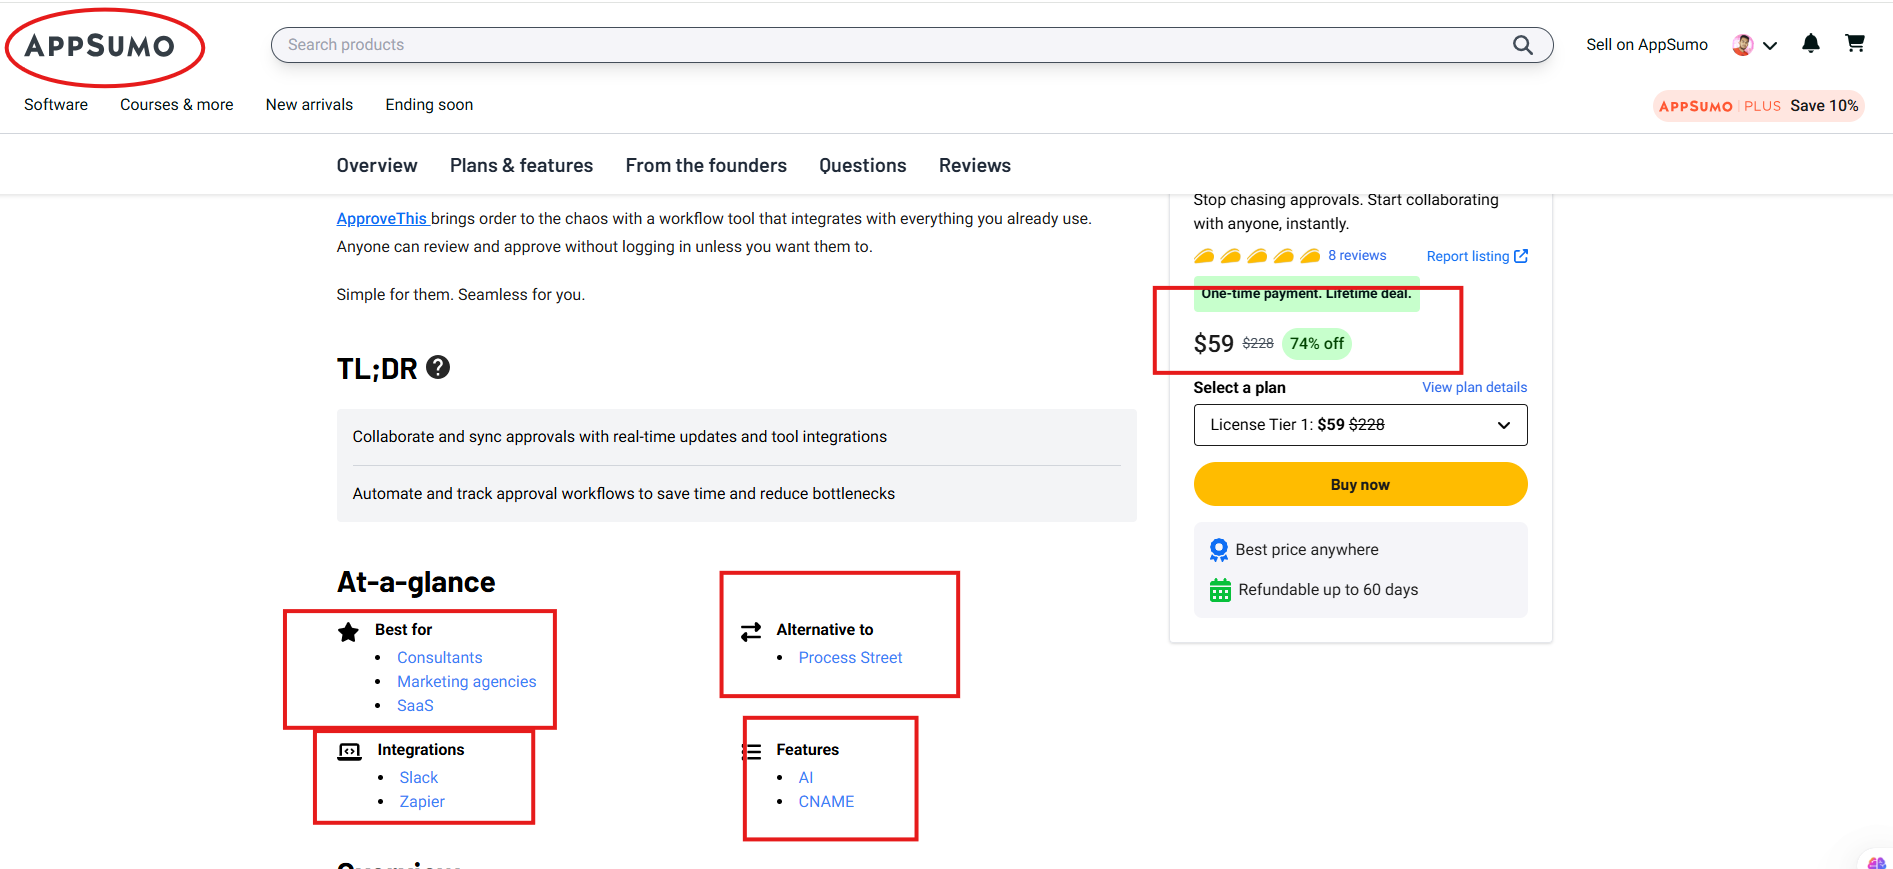Click the 'Collaborate and sync approvals' line
Viewport: 1893px width, 869px height.
click(620, 437)
